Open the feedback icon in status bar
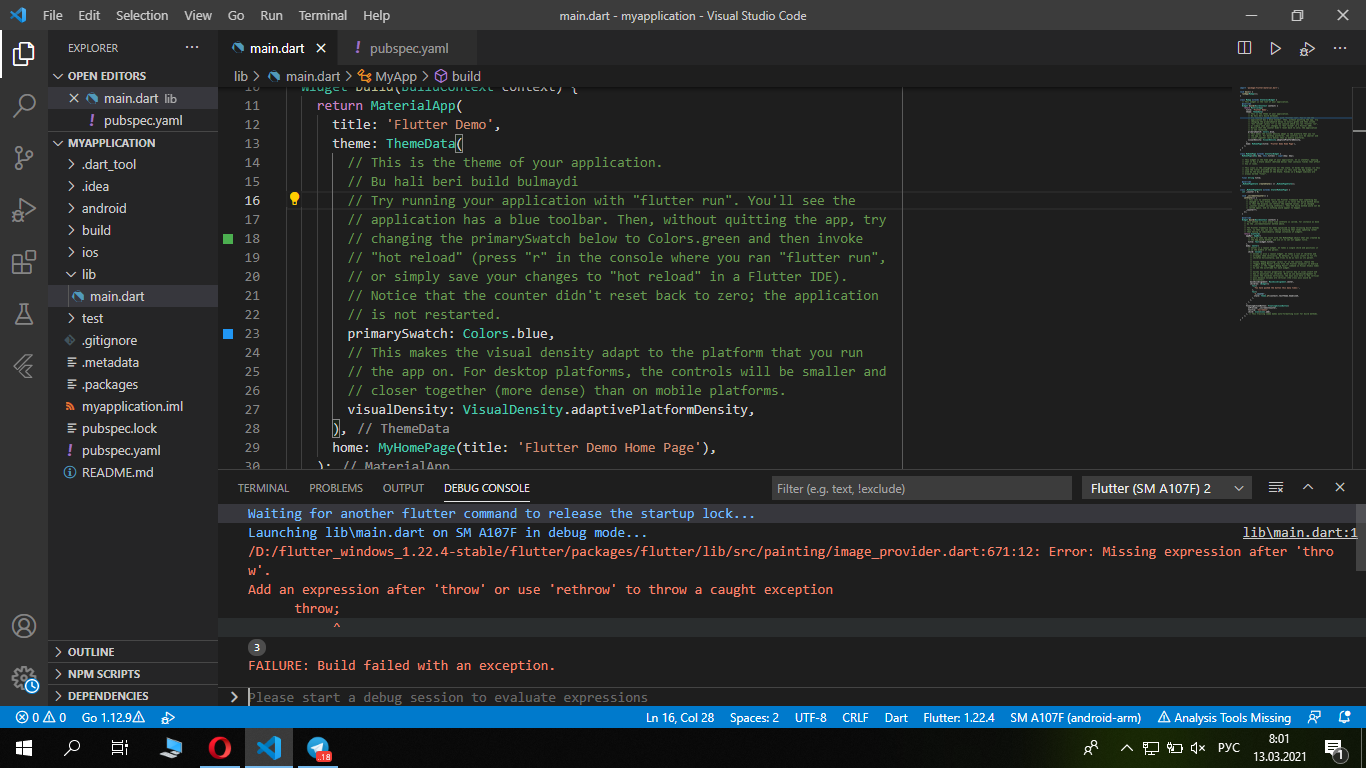This screenshot has height=768, width=1366. click(1316, 718)
